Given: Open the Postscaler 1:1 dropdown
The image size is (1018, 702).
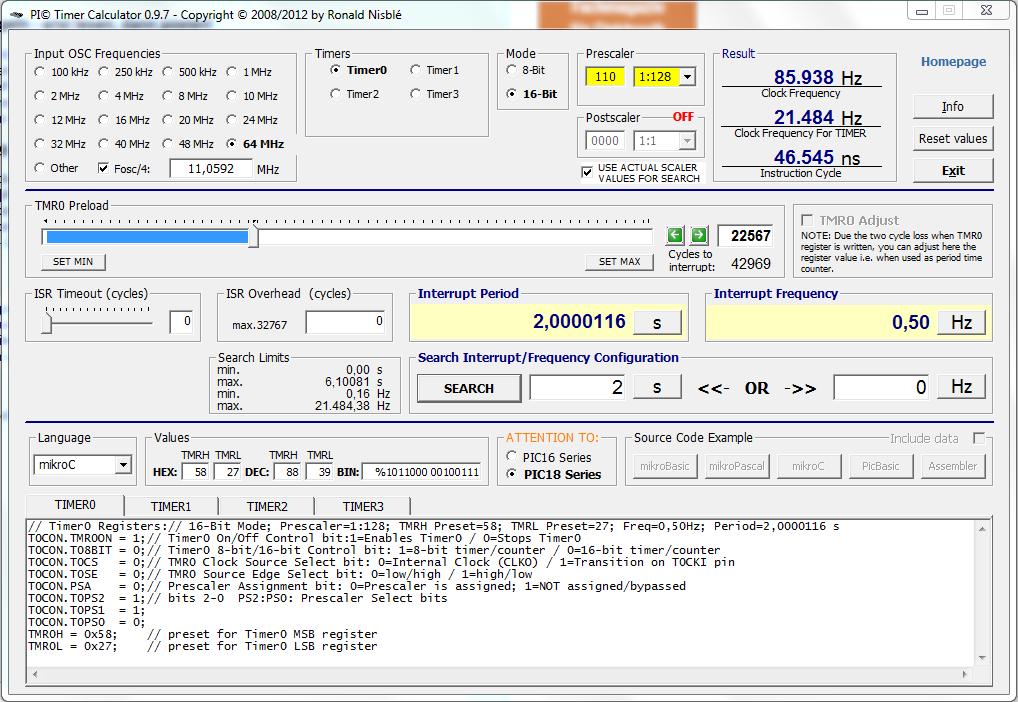Looking at the screenshot, I should coord(687,141).
